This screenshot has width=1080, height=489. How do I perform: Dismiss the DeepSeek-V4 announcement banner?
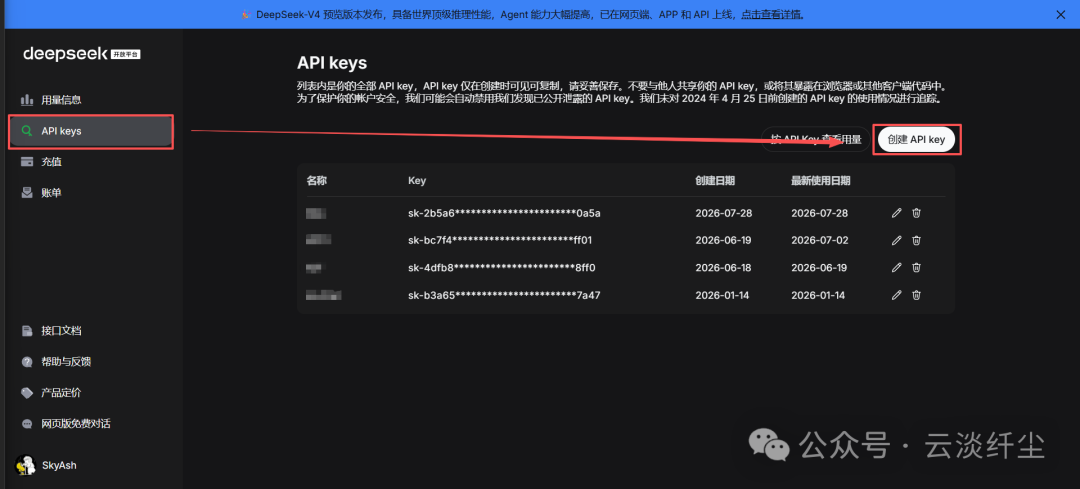[1061, 14]
